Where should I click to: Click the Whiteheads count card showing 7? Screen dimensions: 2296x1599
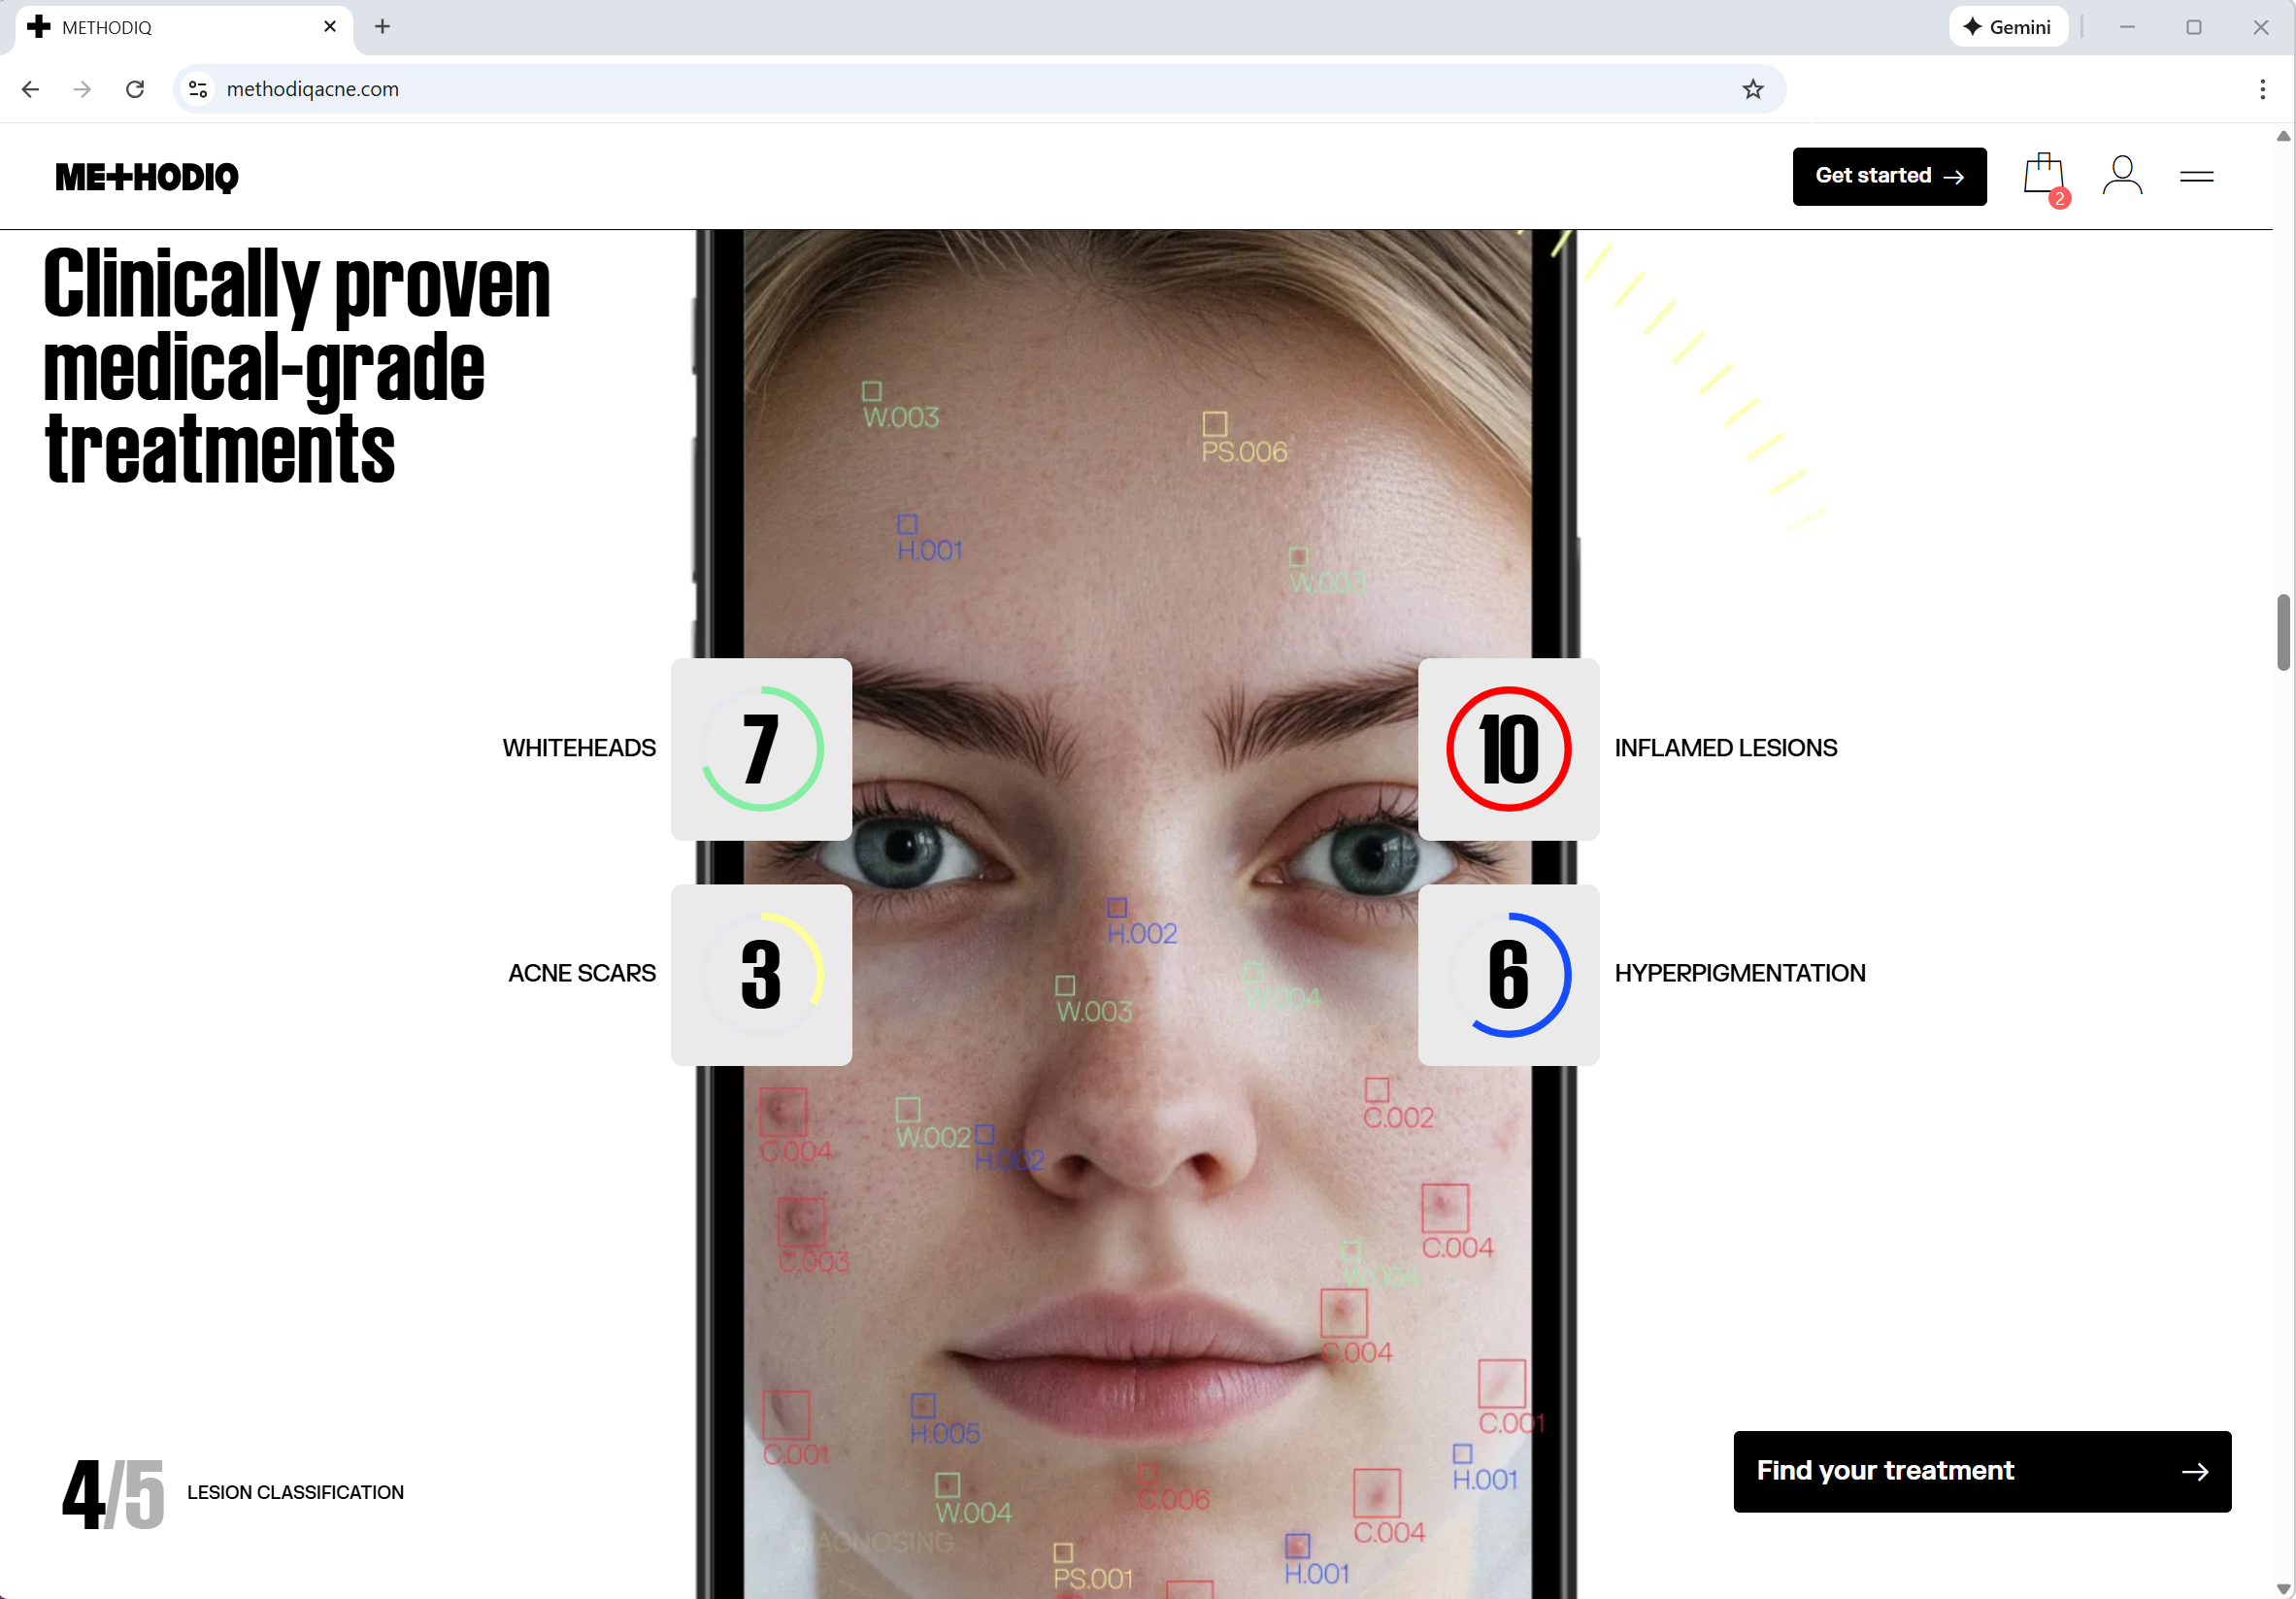click(x=761, y=749)
